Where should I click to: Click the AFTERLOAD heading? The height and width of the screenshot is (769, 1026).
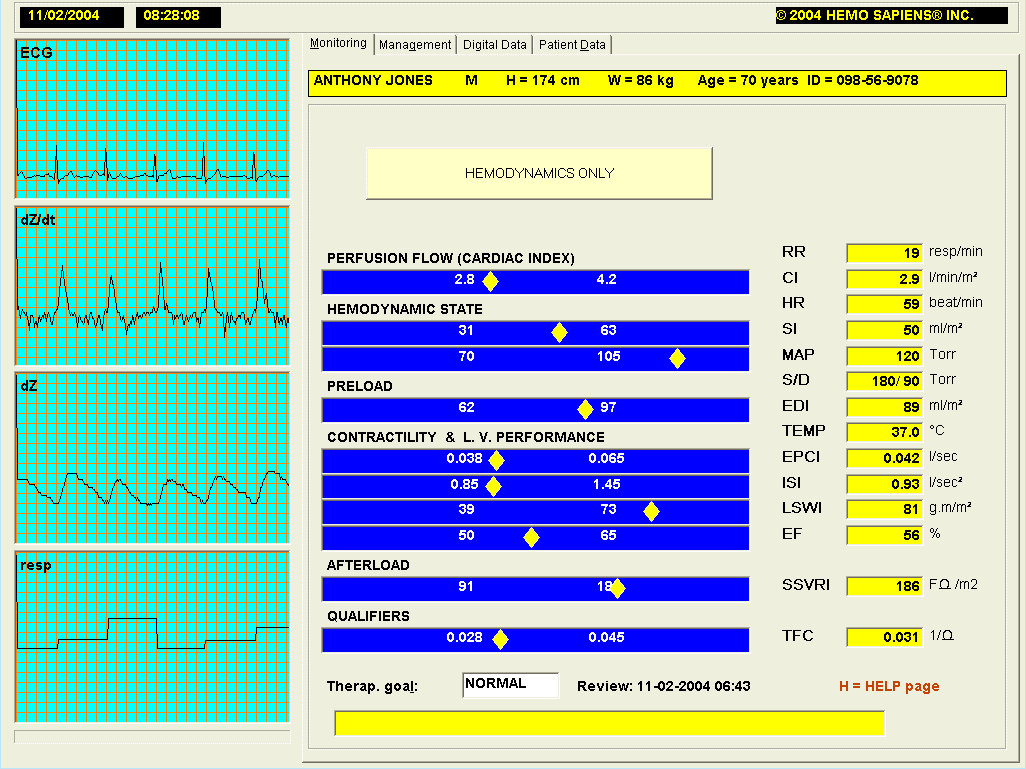(x=368, y=565)
